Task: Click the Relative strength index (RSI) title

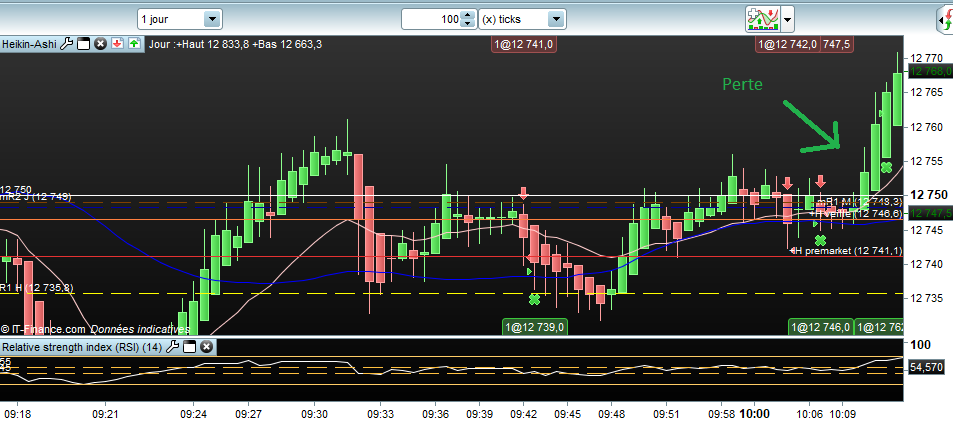Action: click(82, 347)
